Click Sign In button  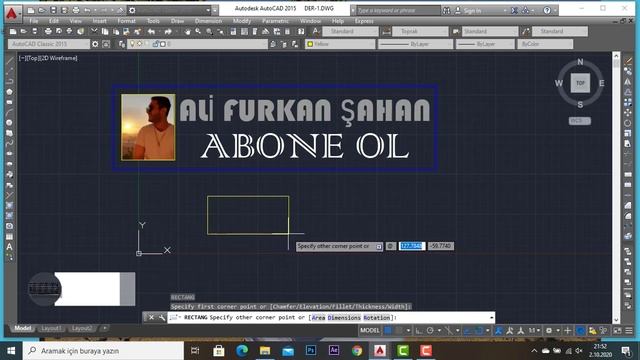pos(472,11)
